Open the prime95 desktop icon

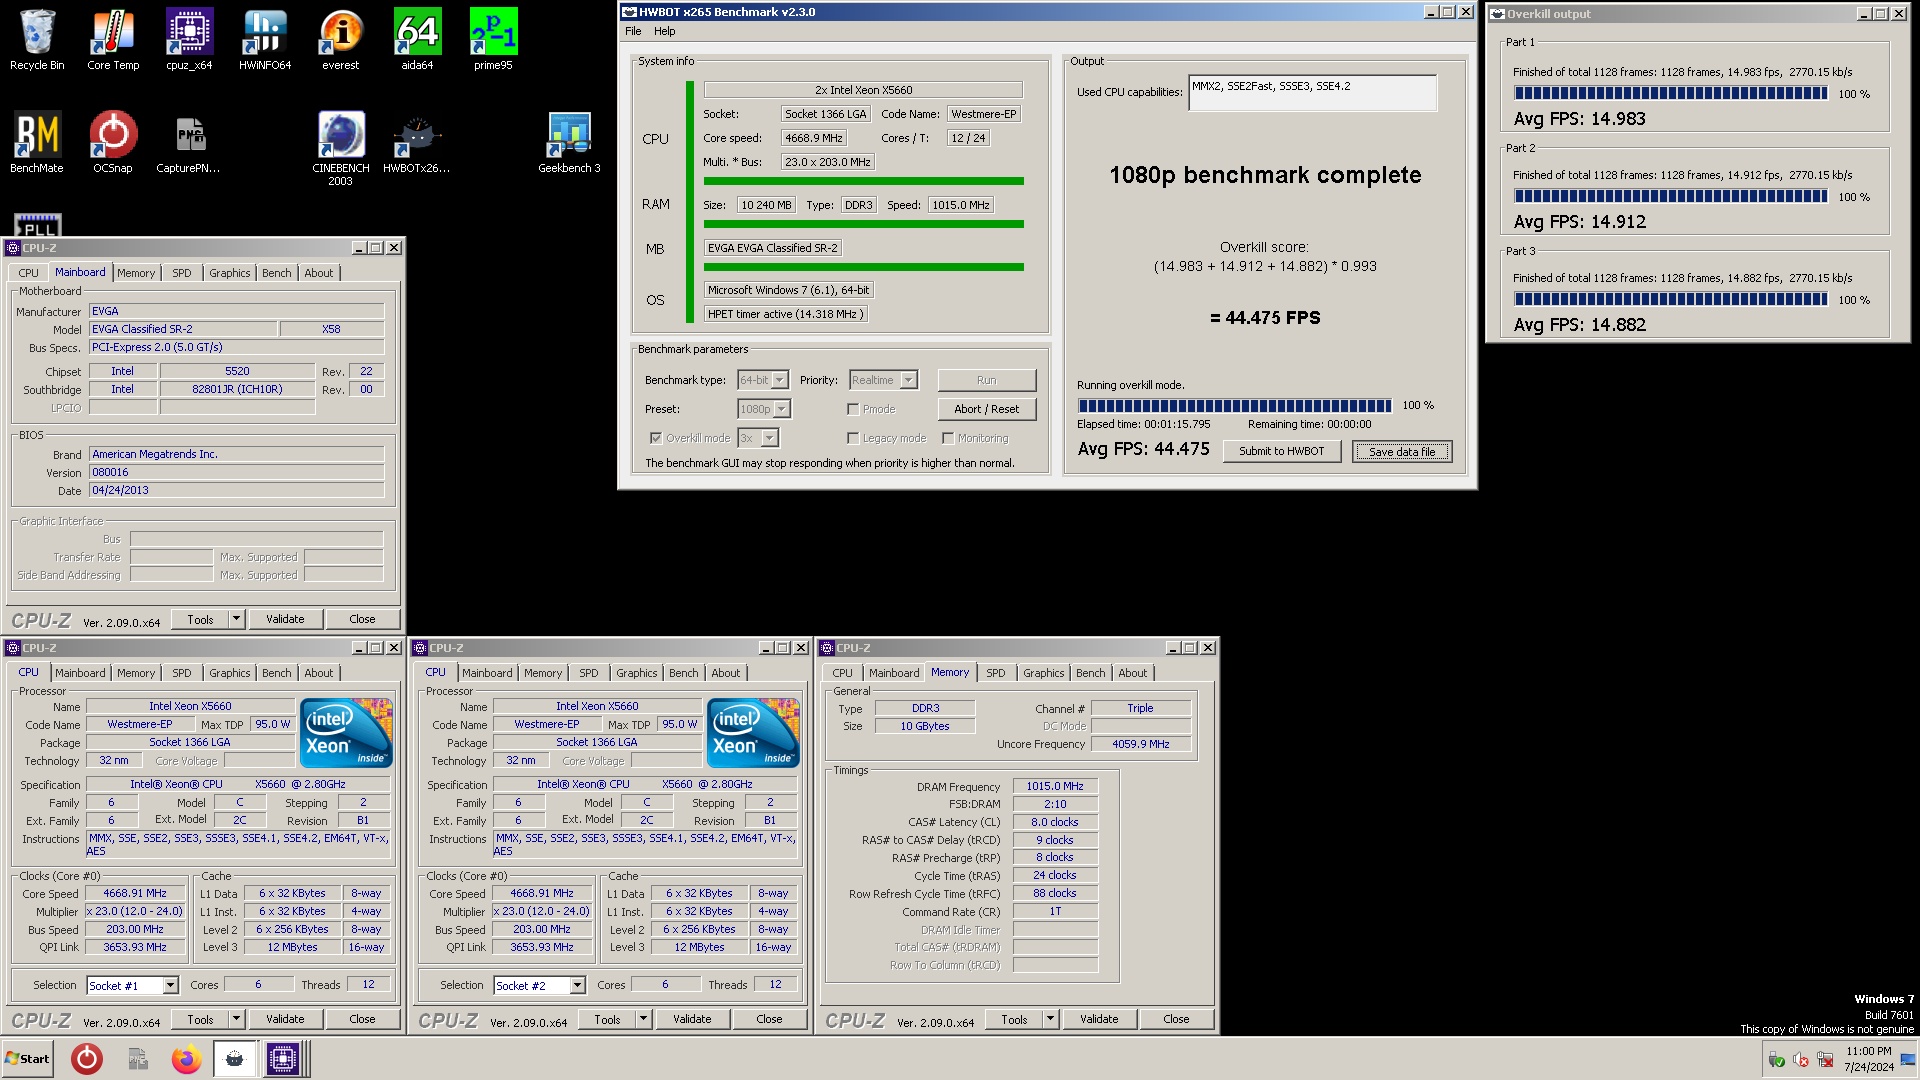(493, 40)
